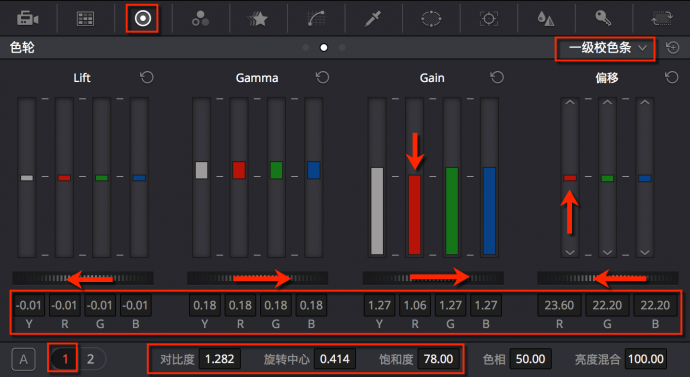690x377 pixels.
Task: Click the Gain green bar
Action: tap(452, 177)
